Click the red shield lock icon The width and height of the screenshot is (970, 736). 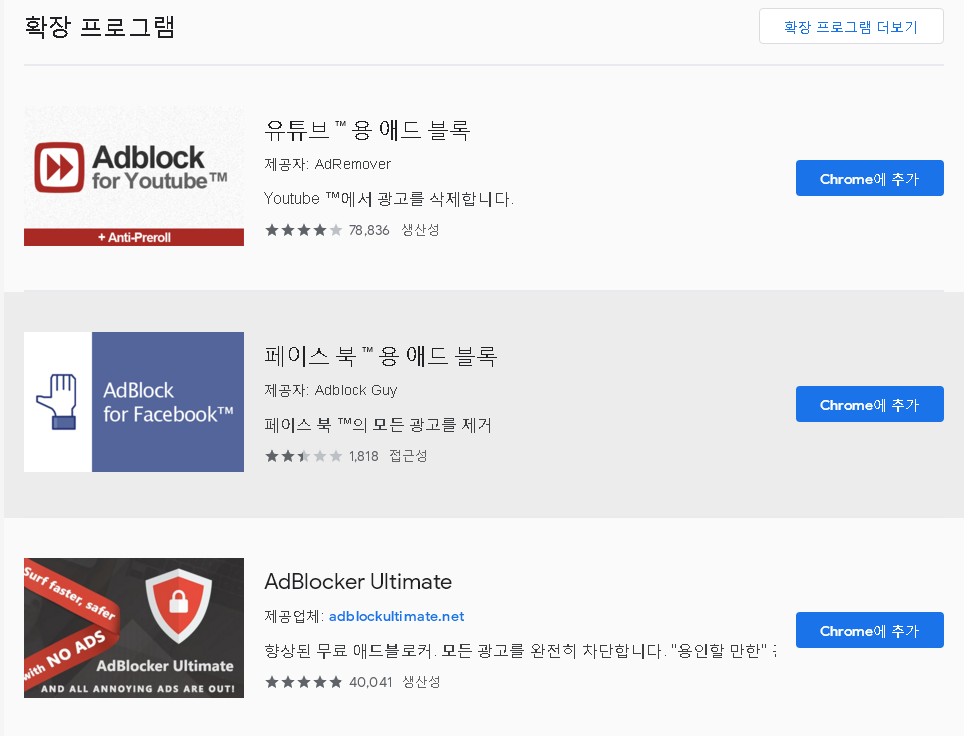(179, 604)
